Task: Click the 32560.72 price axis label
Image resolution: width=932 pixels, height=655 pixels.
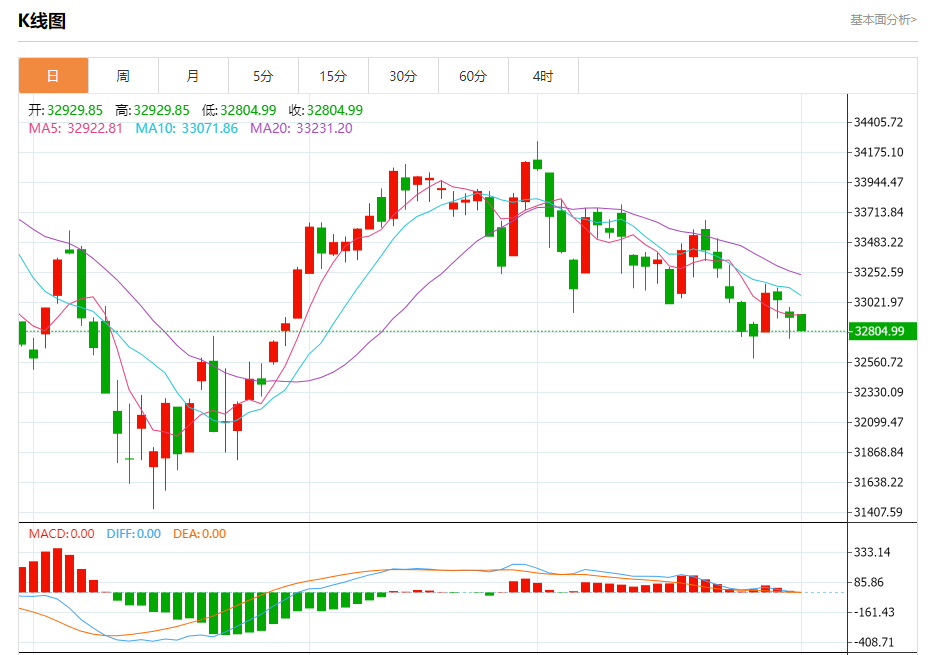Action: coord(879,362)
